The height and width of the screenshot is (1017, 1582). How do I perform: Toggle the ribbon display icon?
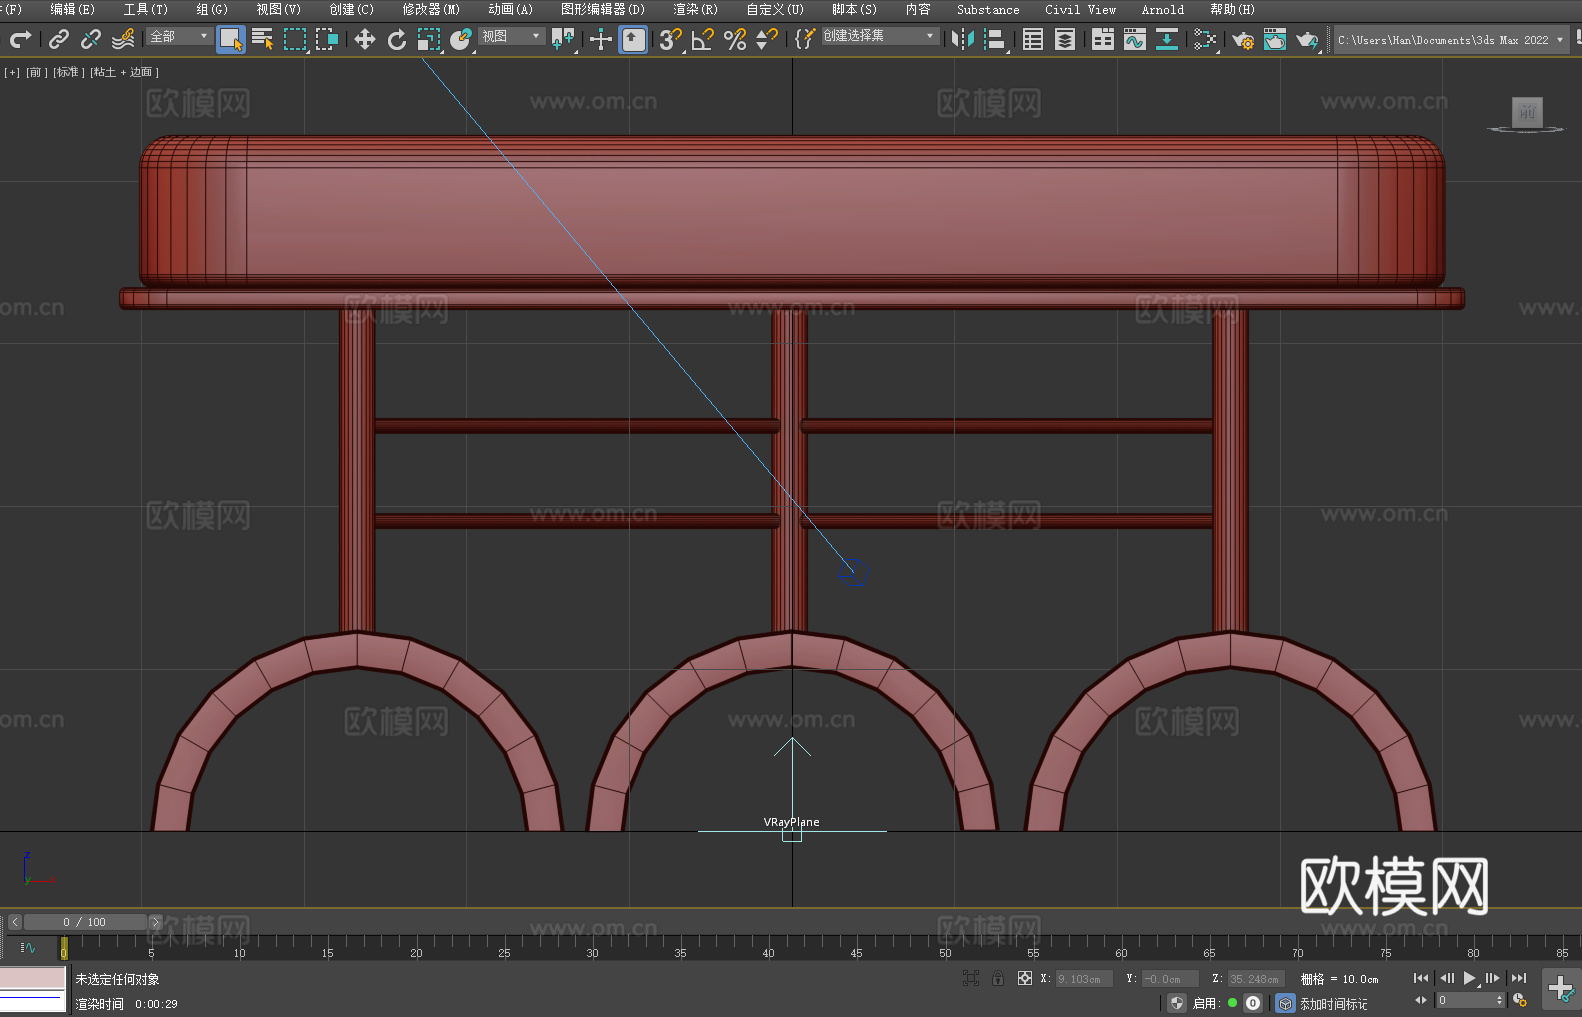pyautogui.click(x=1103, y=39)
